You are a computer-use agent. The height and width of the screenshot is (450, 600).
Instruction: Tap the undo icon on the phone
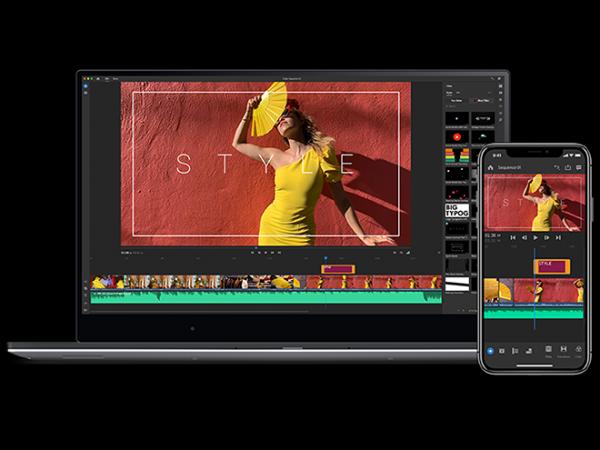click(555, 168)
